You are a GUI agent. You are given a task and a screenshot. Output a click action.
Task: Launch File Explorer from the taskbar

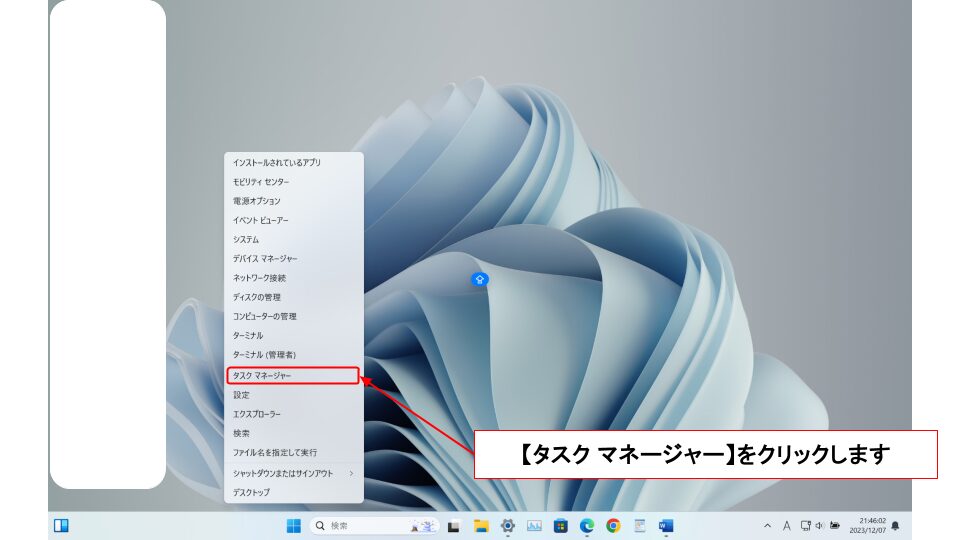[x=480, y=526]
